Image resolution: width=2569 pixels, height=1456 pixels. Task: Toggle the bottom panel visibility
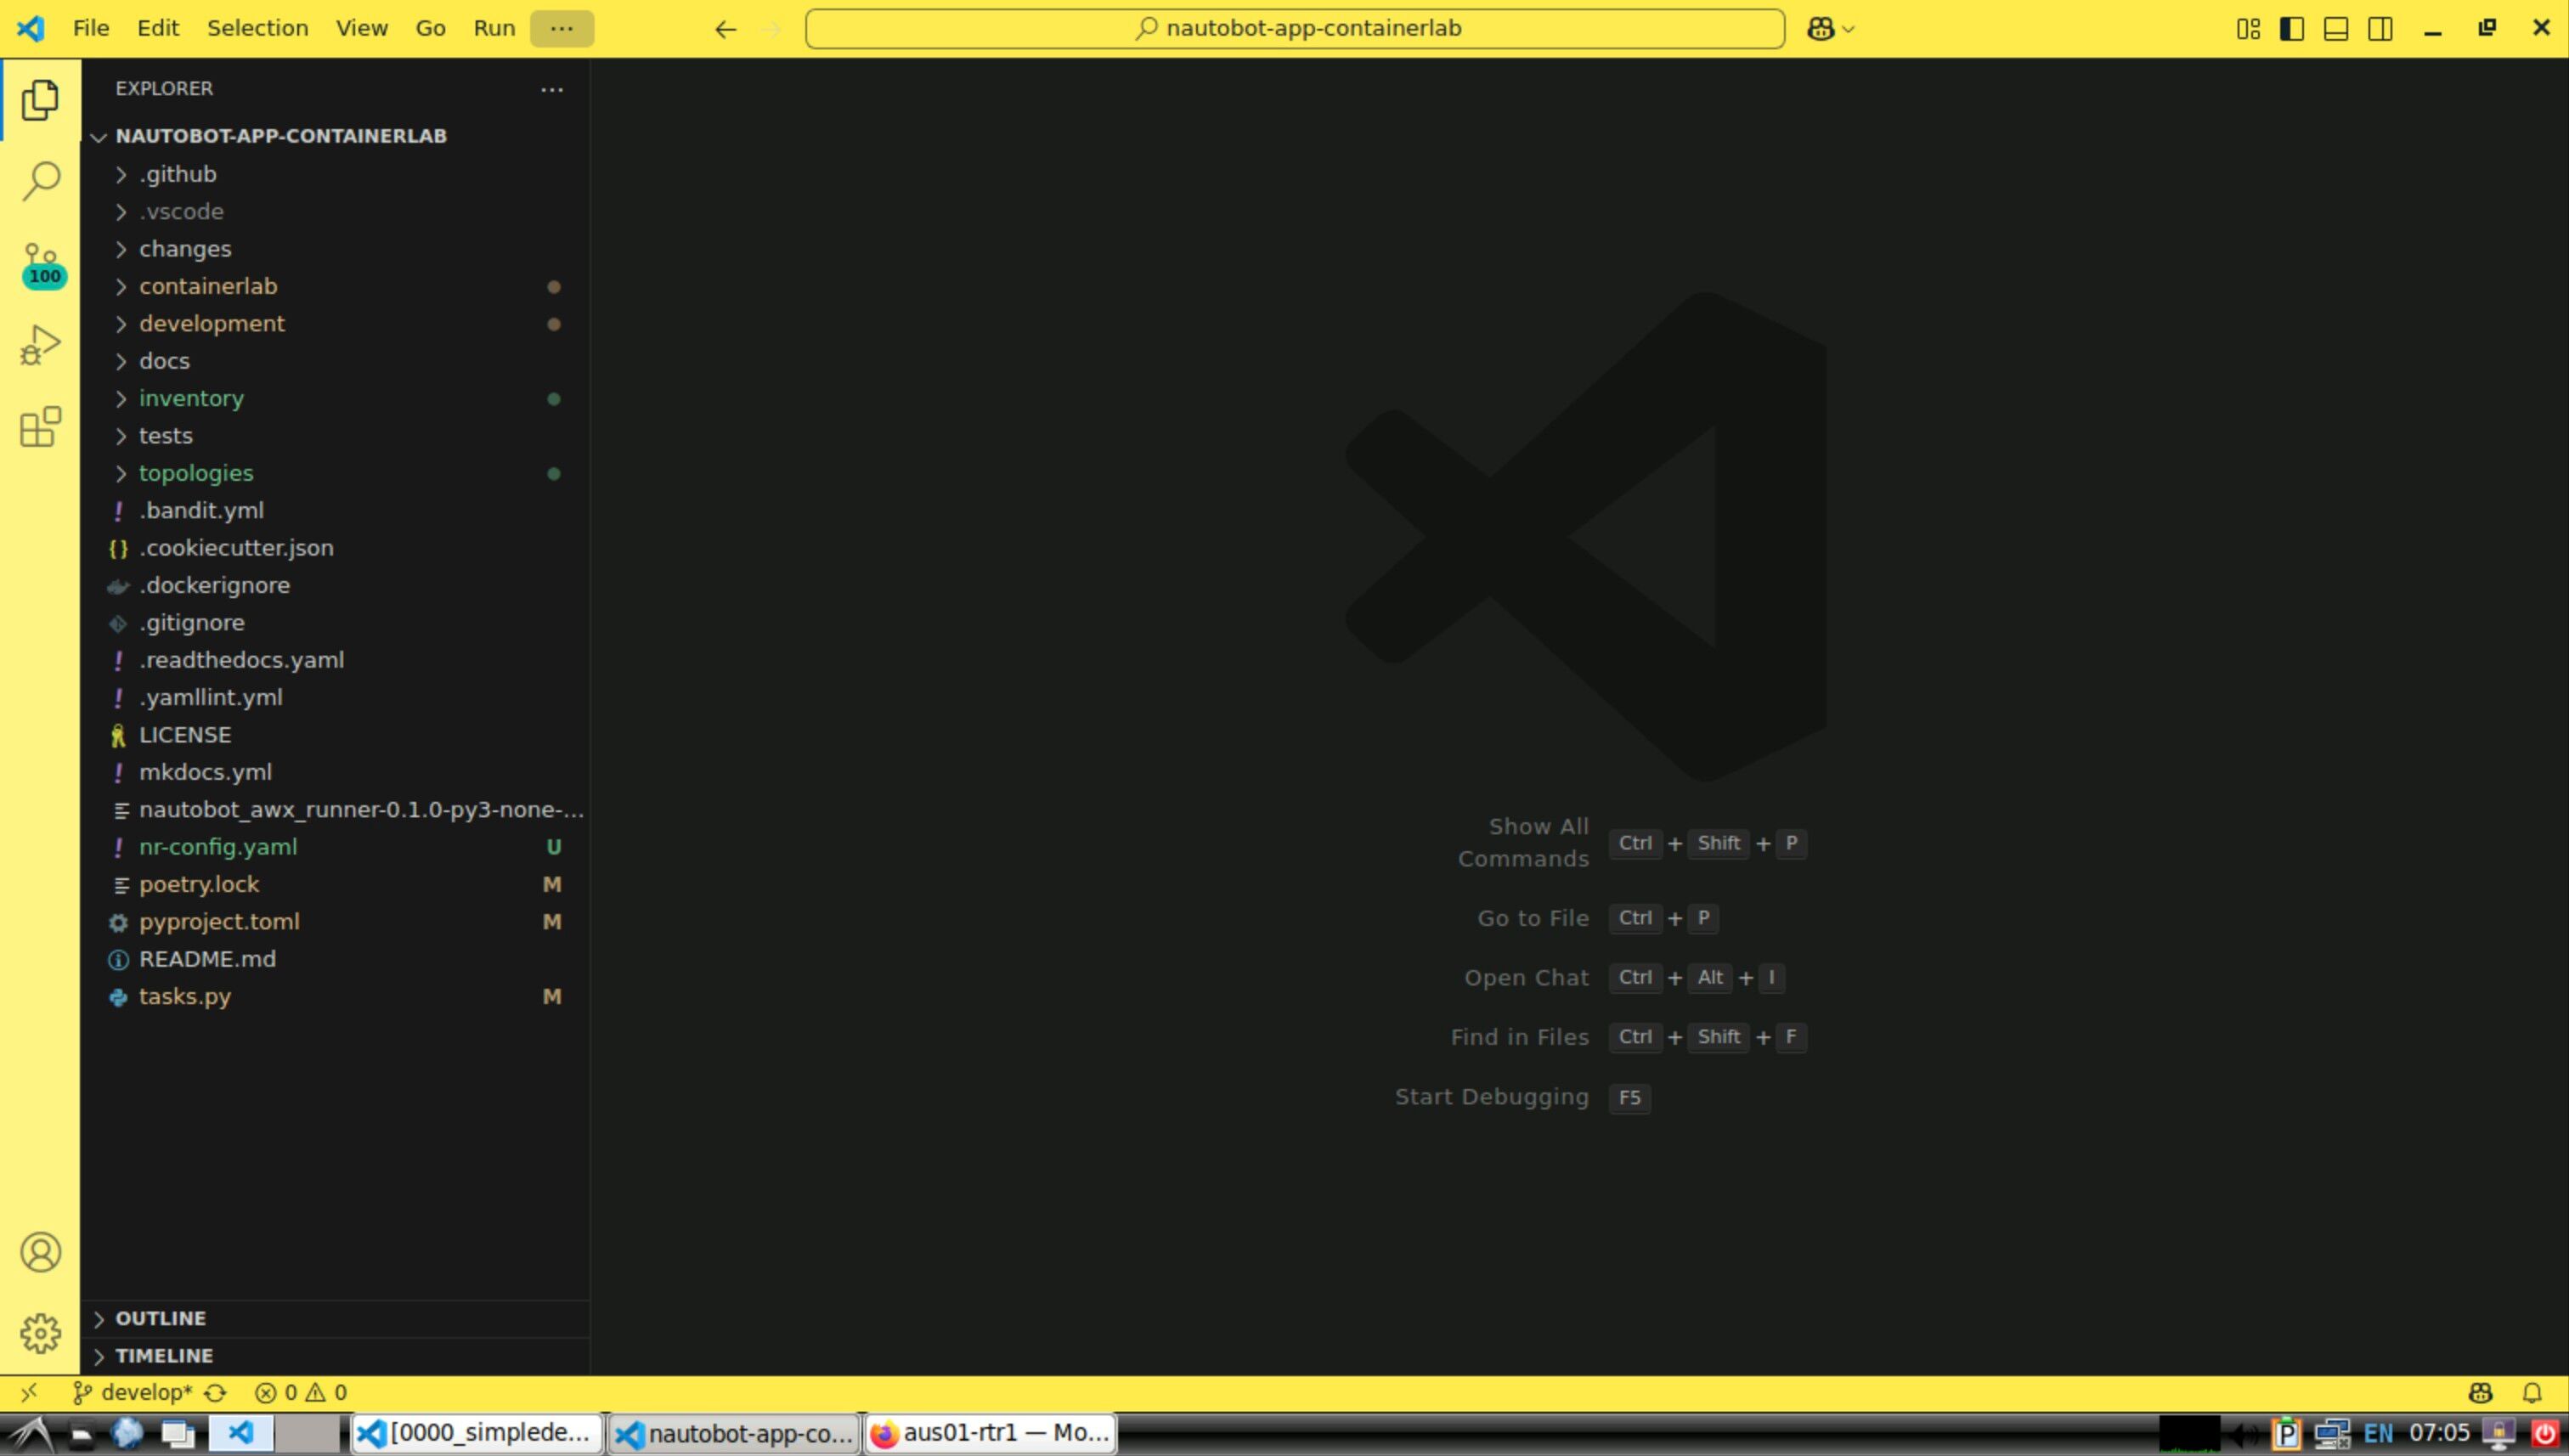point(2336,29)
